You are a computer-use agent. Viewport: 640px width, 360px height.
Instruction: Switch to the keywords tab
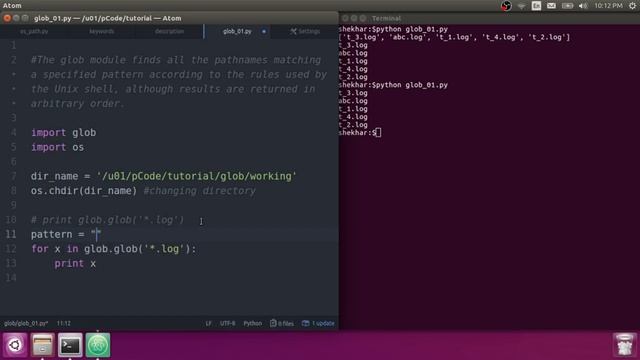pyautogui.click(x=102, y=31)
